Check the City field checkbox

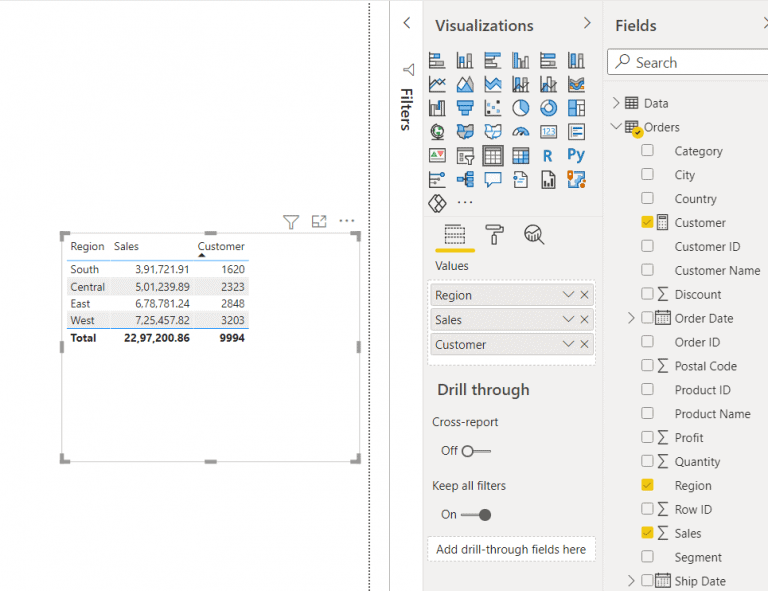click(x=647, y=174)
